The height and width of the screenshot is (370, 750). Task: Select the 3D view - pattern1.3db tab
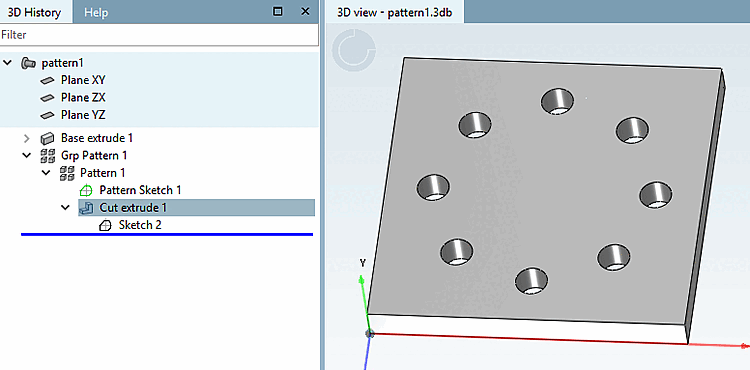pos(394,12)
